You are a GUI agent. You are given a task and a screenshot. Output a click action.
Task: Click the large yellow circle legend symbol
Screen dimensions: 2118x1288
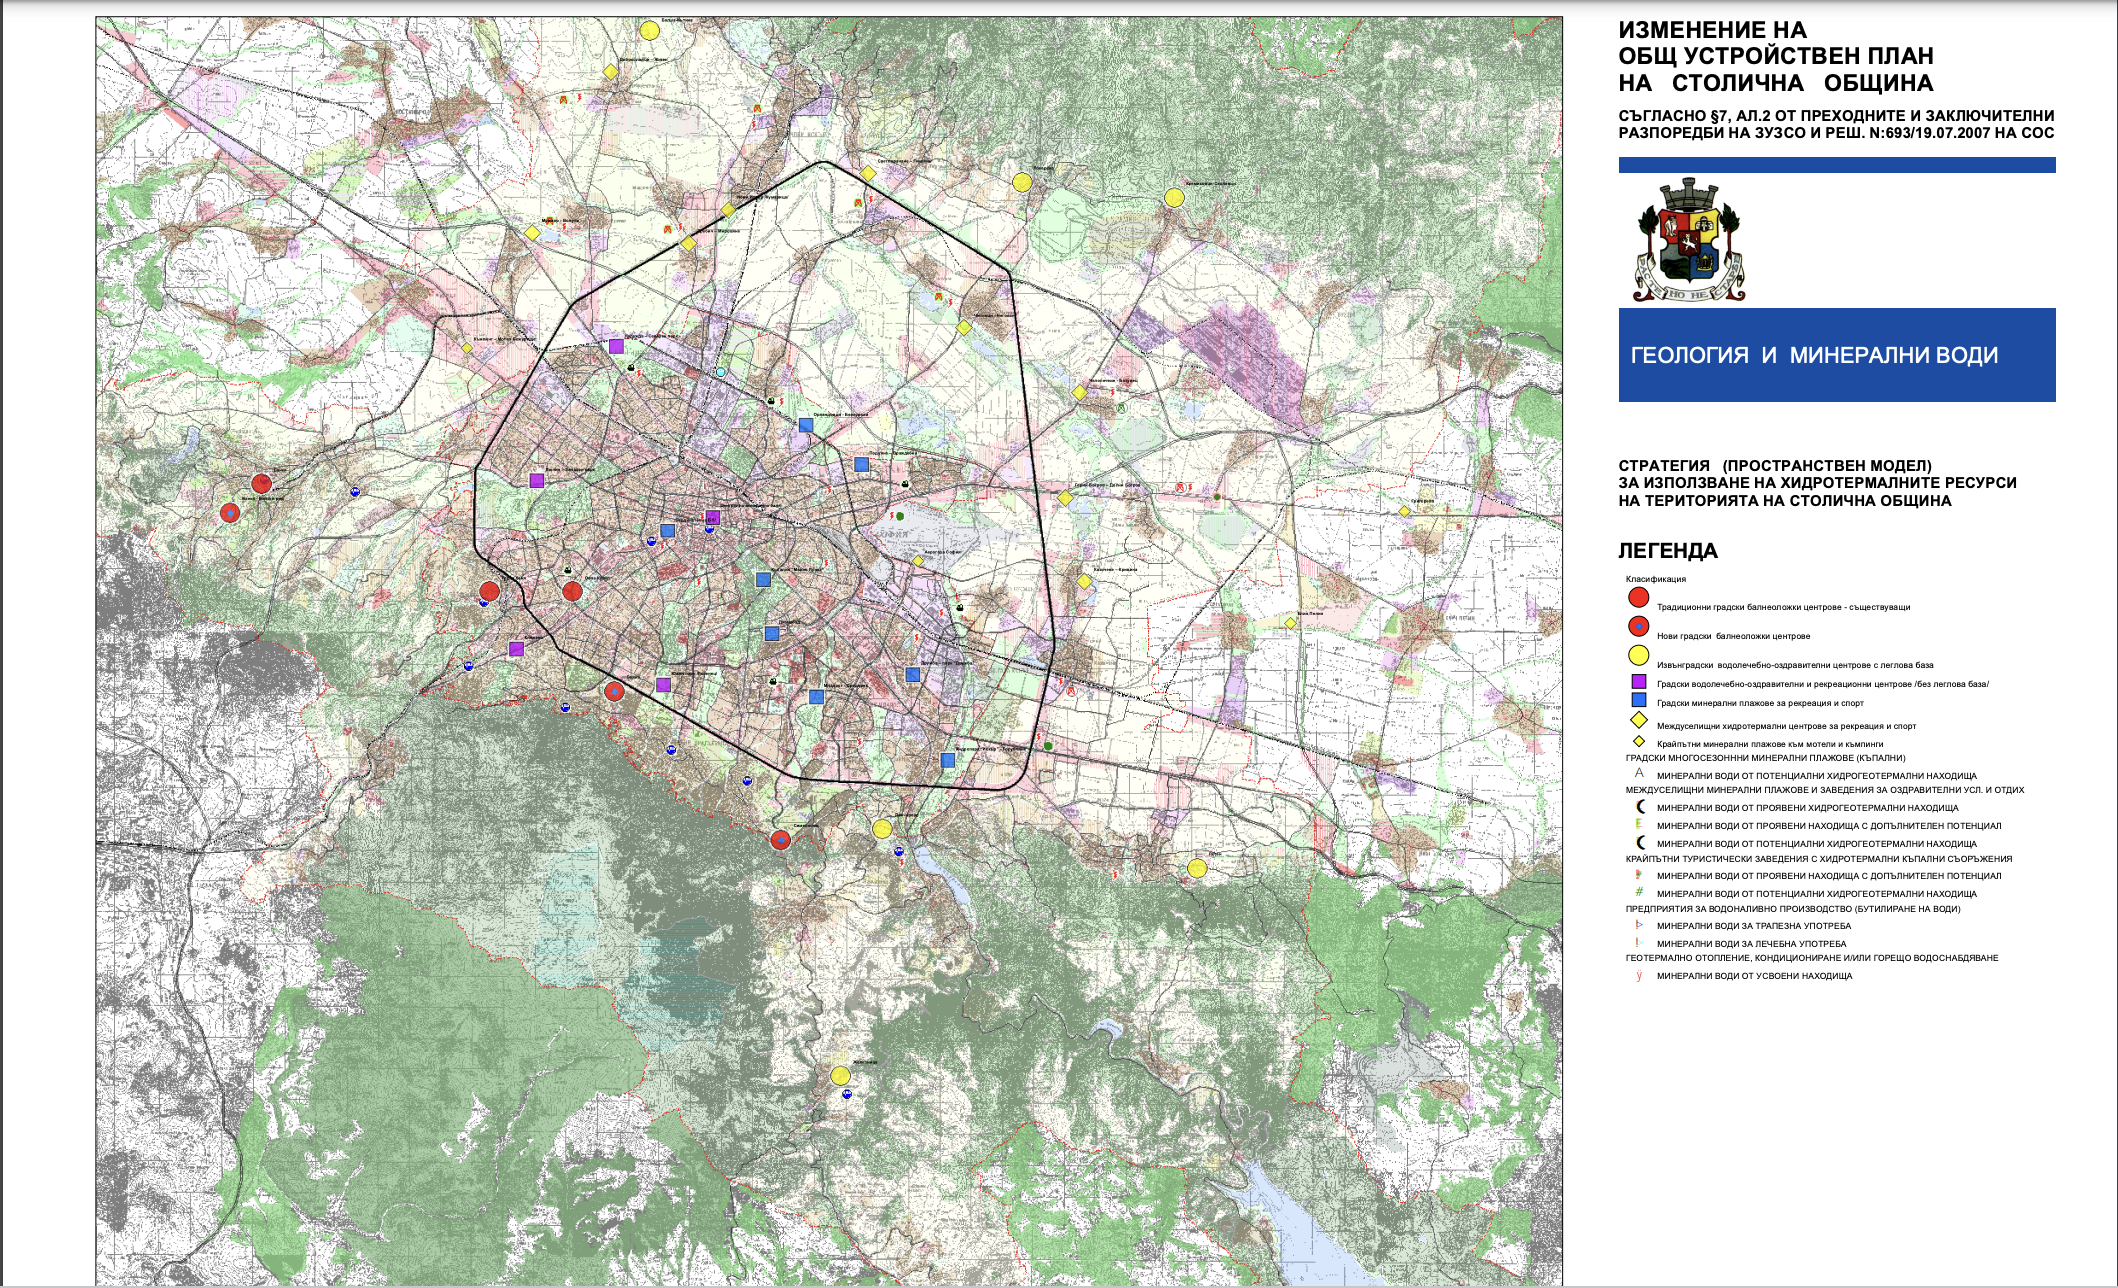(x=1638, y=656)
